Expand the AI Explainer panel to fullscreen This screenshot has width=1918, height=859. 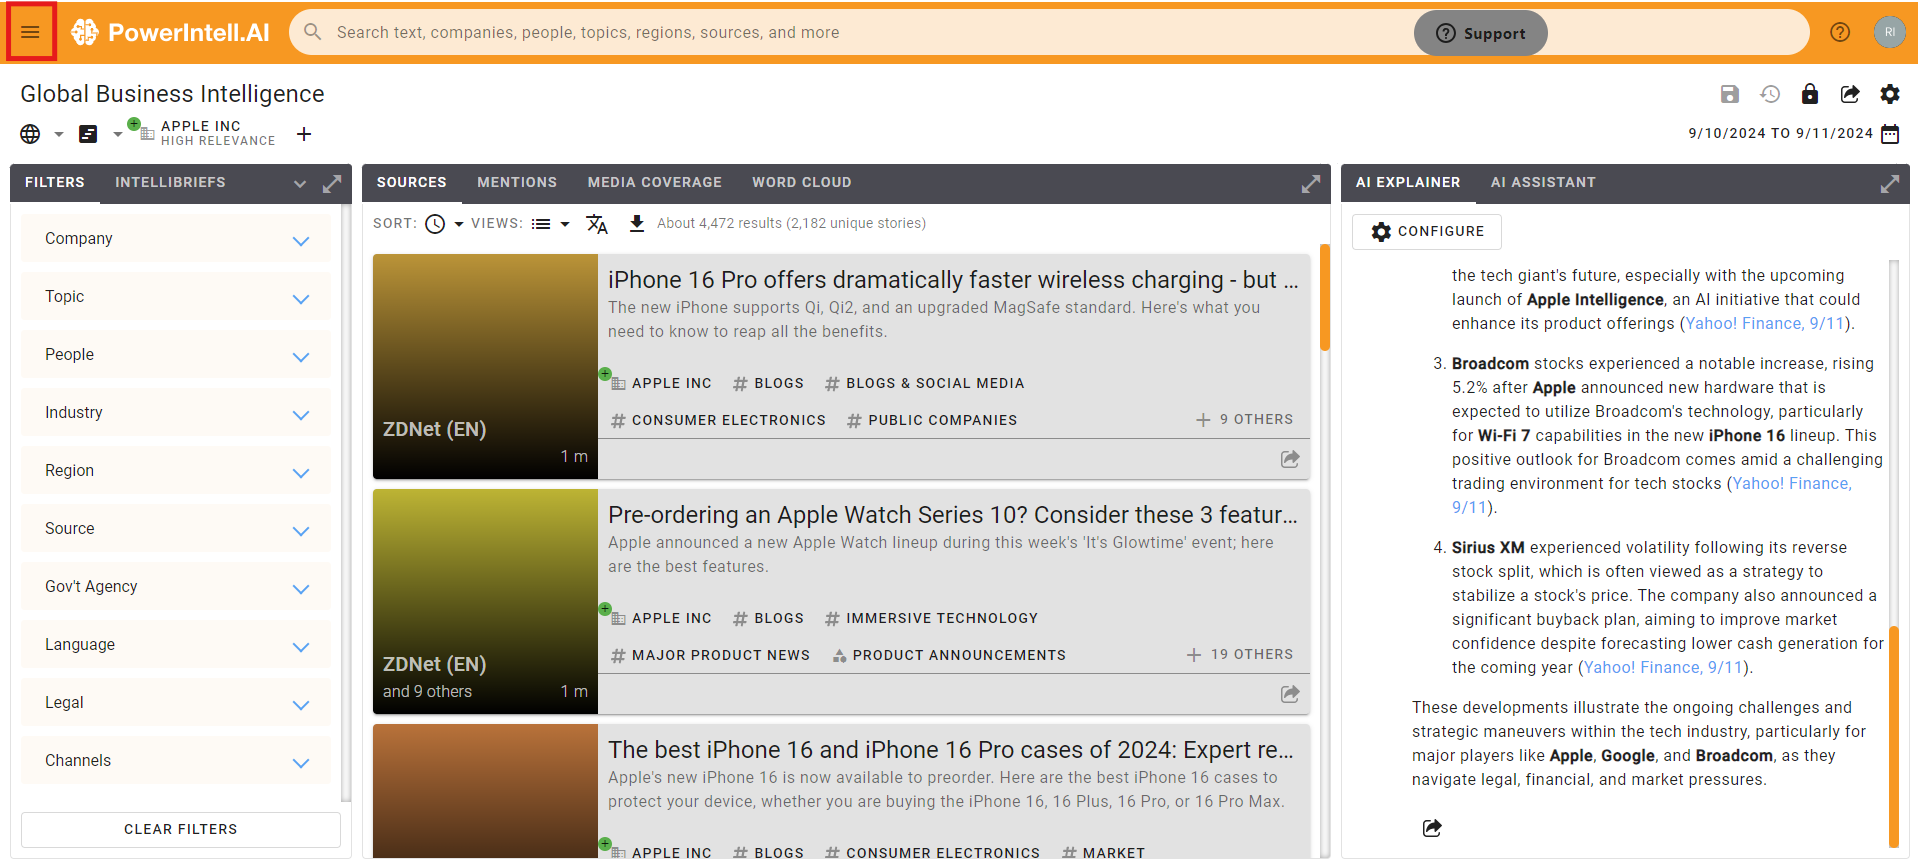(1890, 184)
